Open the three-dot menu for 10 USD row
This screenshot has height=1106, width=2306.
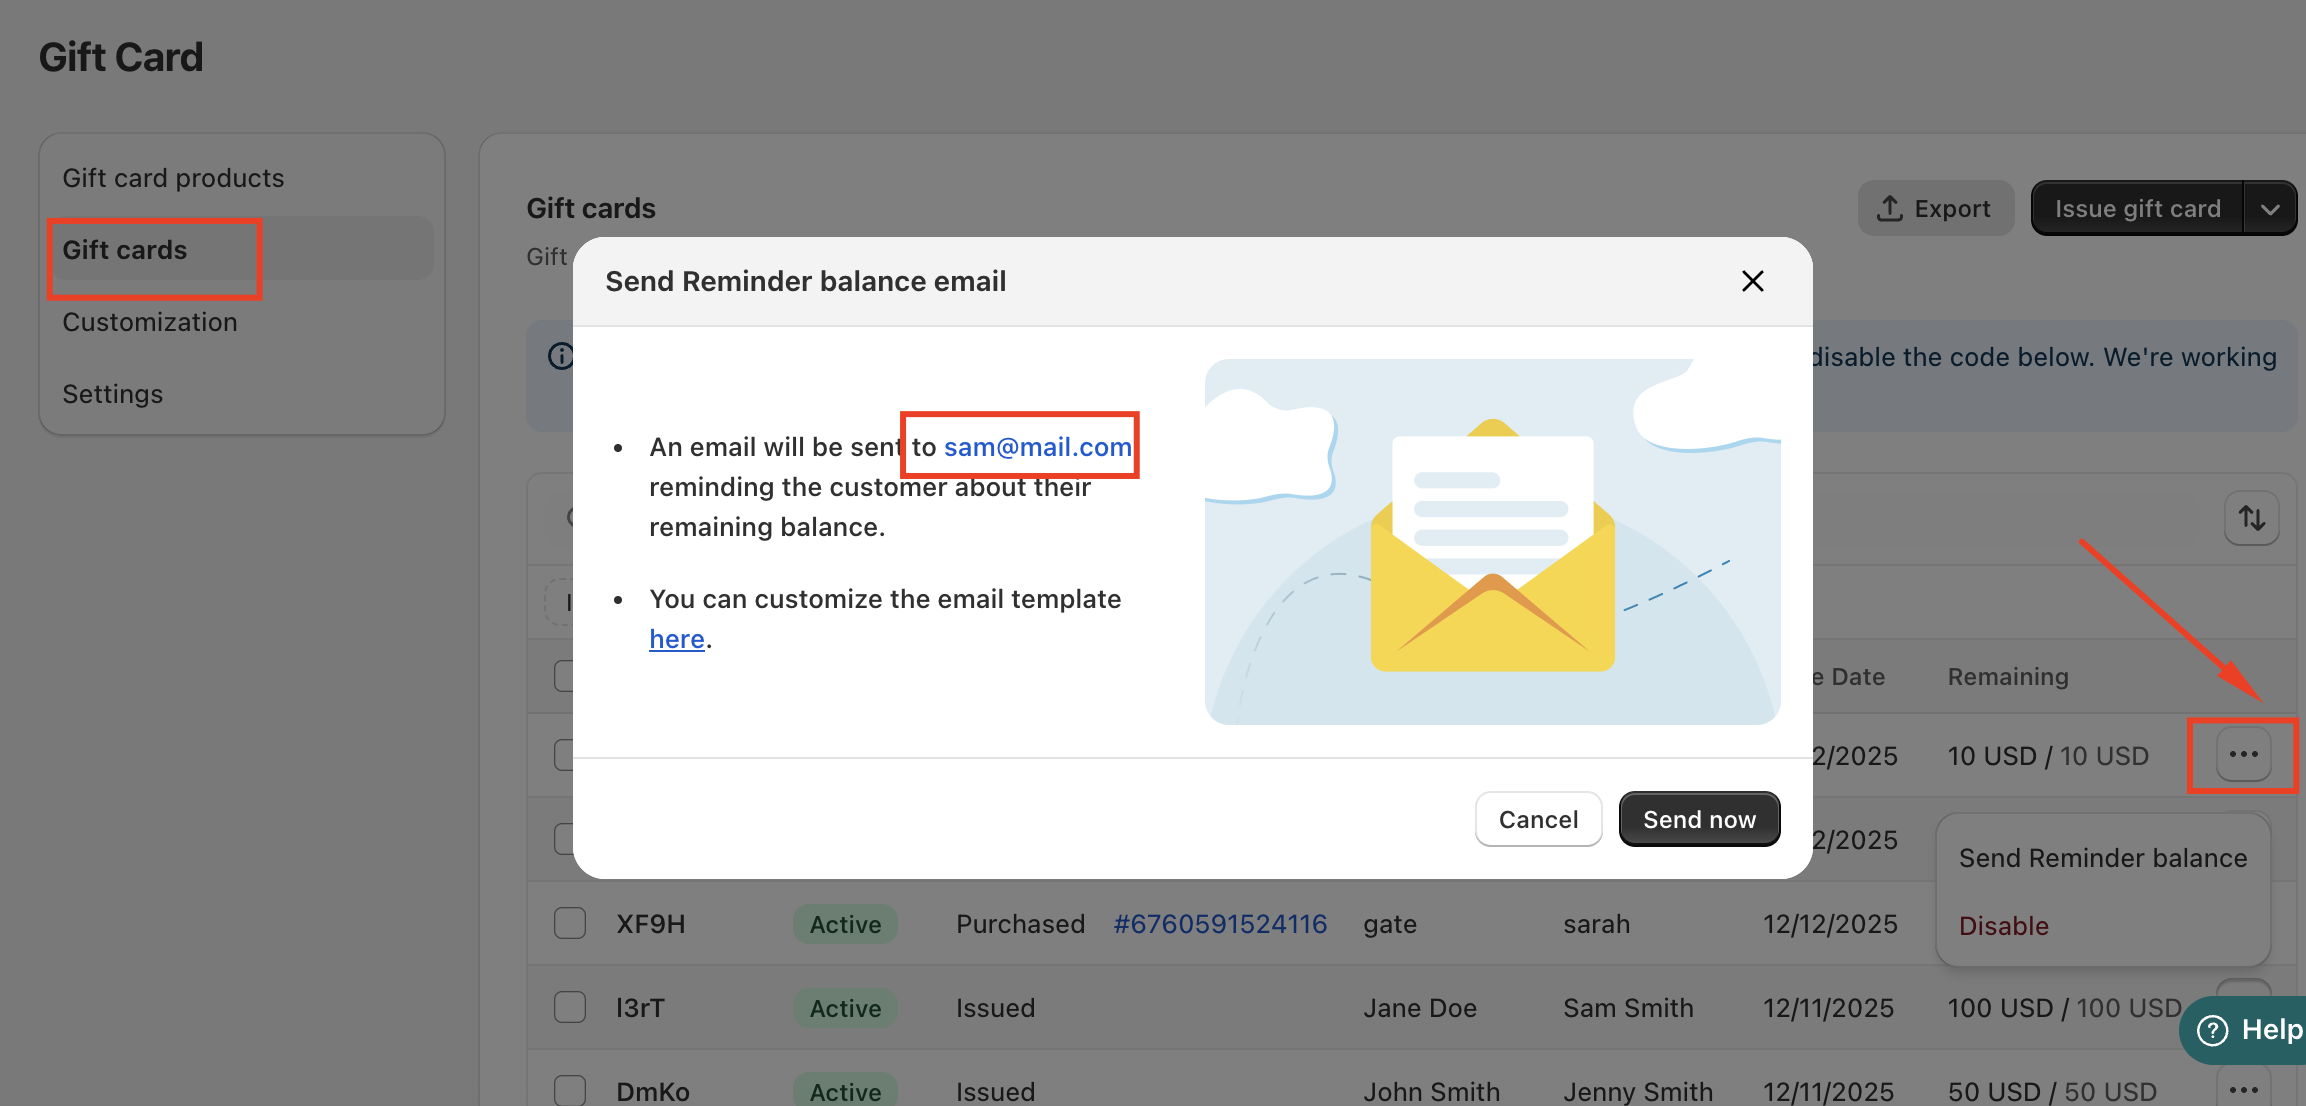pyautogui.click(x=2243, y=755)
